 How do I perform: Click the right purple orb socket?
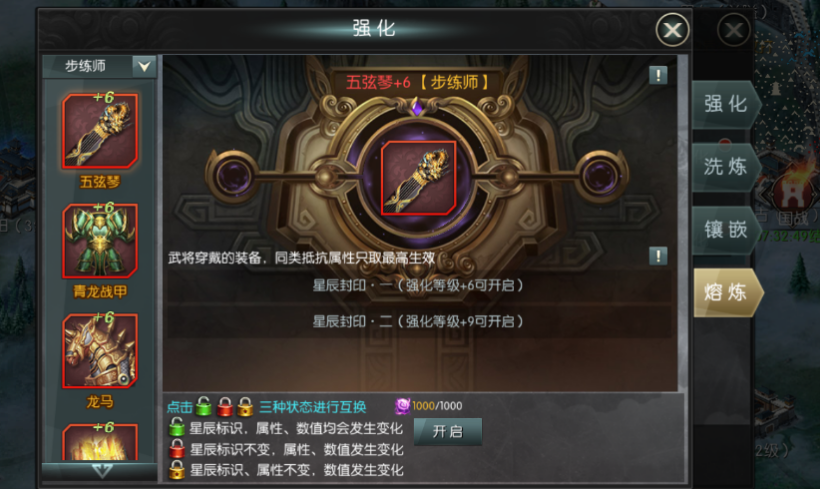(x=601, y=176)
